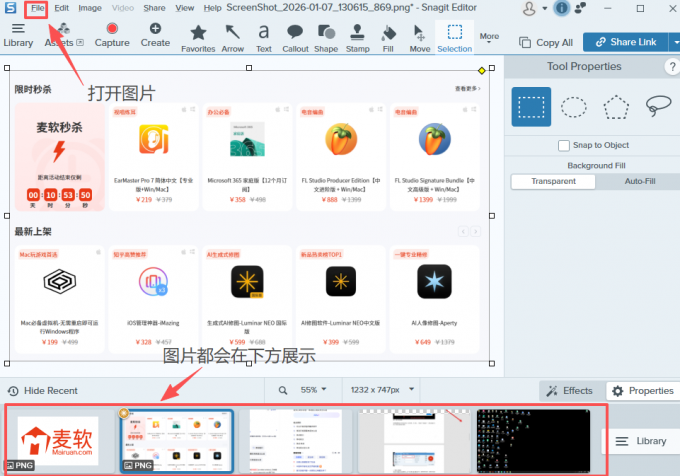Expand the More tools dropdown
The image size is (680, 476).
[x=489, y=38]
